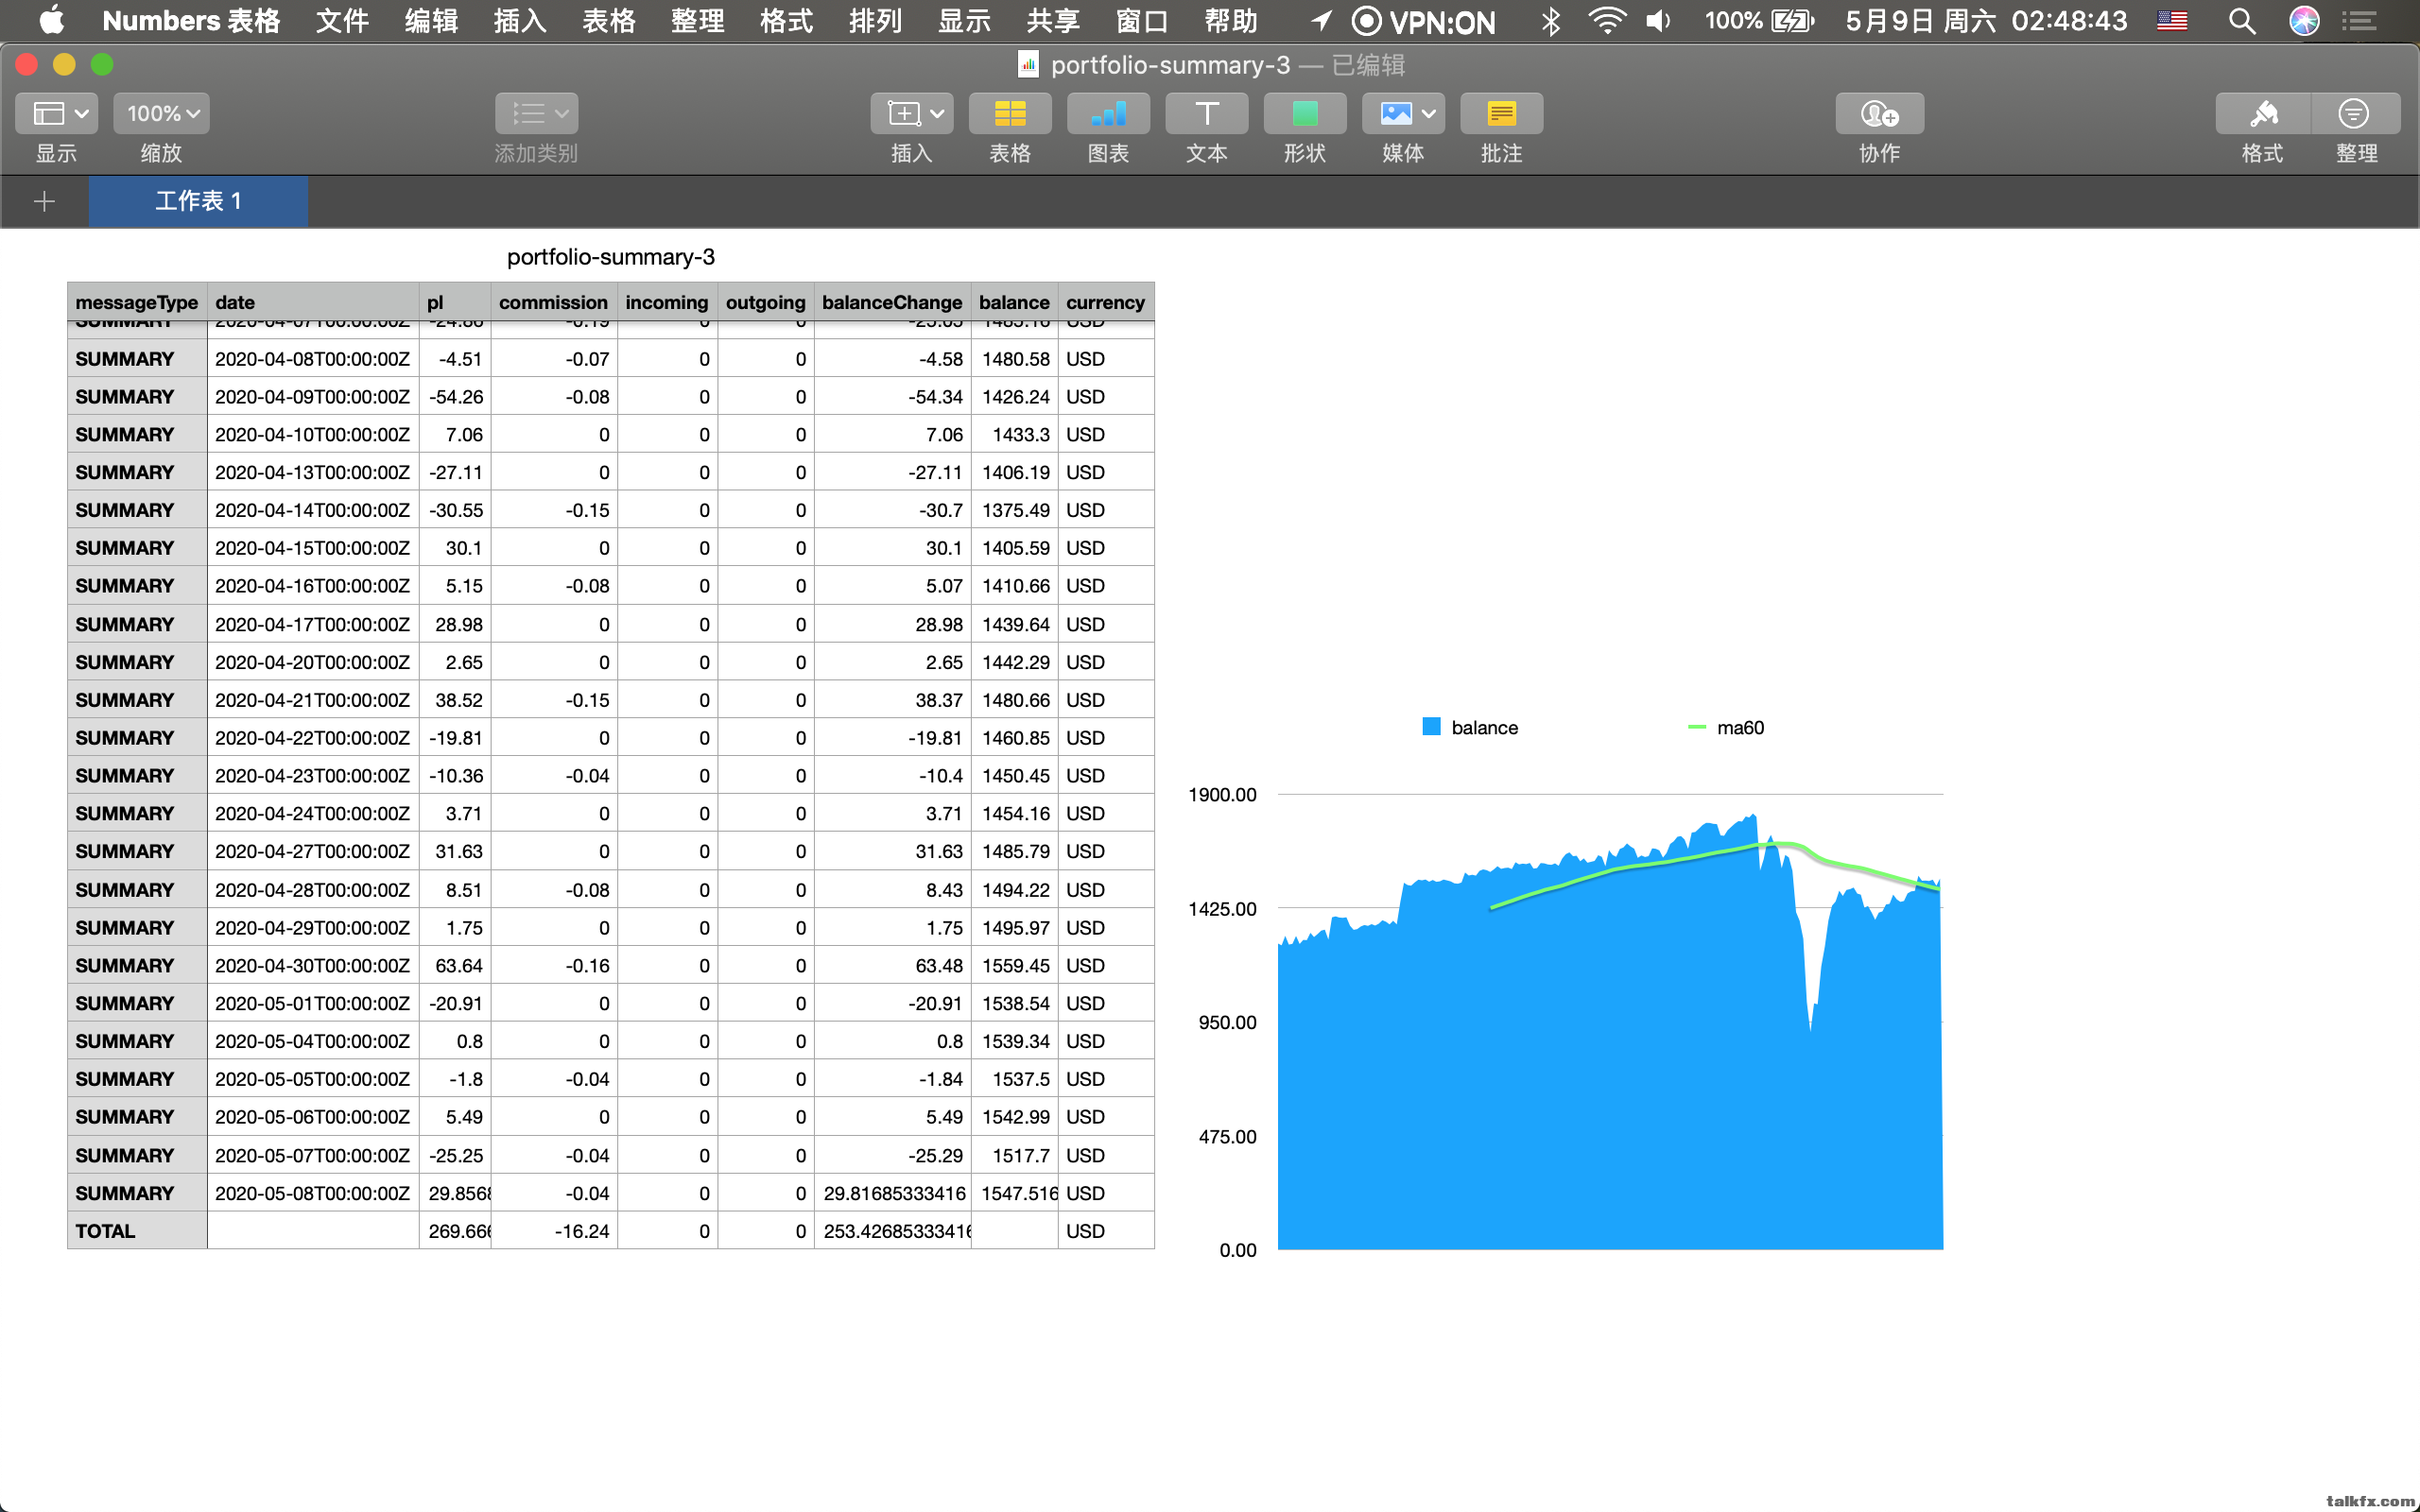Click the green ma60 legend swatch

pyautogui.click(x=1696, y=727)
